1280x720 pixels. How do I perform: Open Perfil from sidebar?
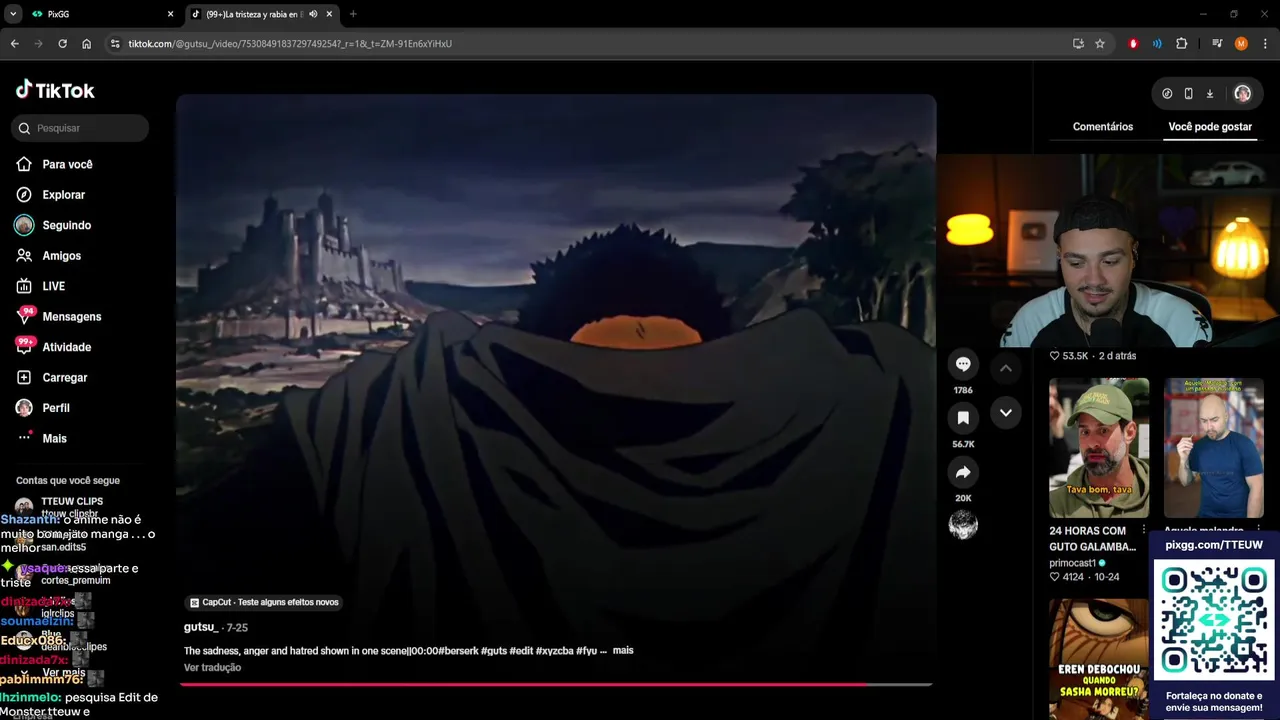(x=43, y=408)
